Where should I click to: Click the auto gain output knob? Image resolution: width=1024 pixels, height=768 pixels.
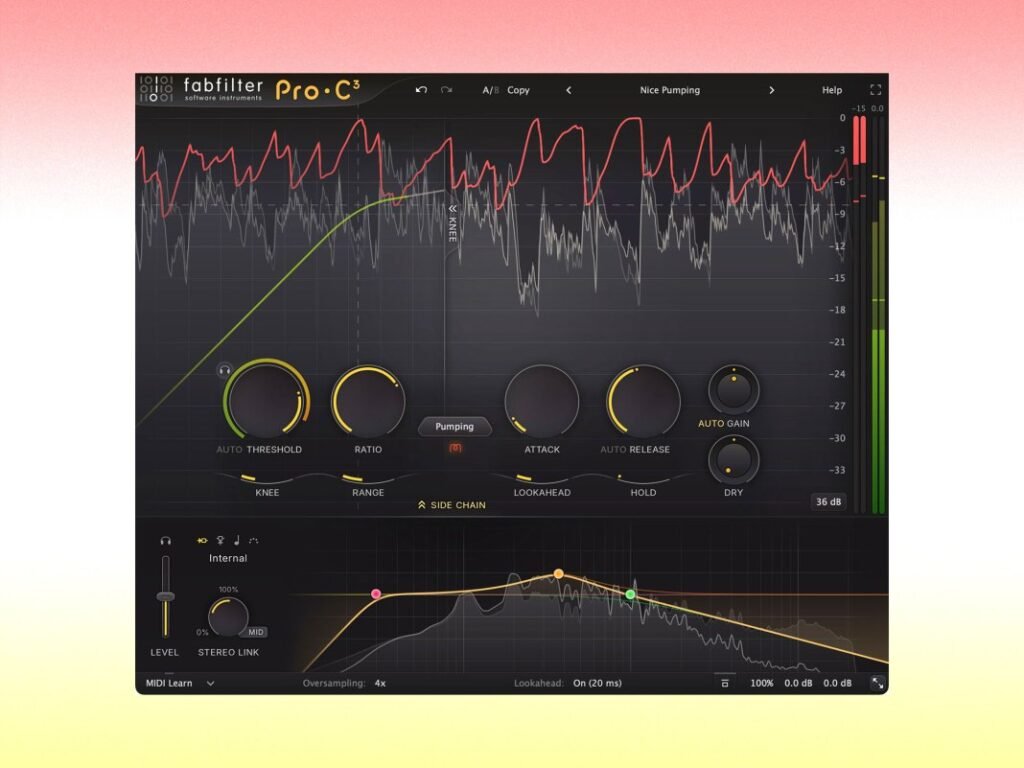tap(733, 390)
